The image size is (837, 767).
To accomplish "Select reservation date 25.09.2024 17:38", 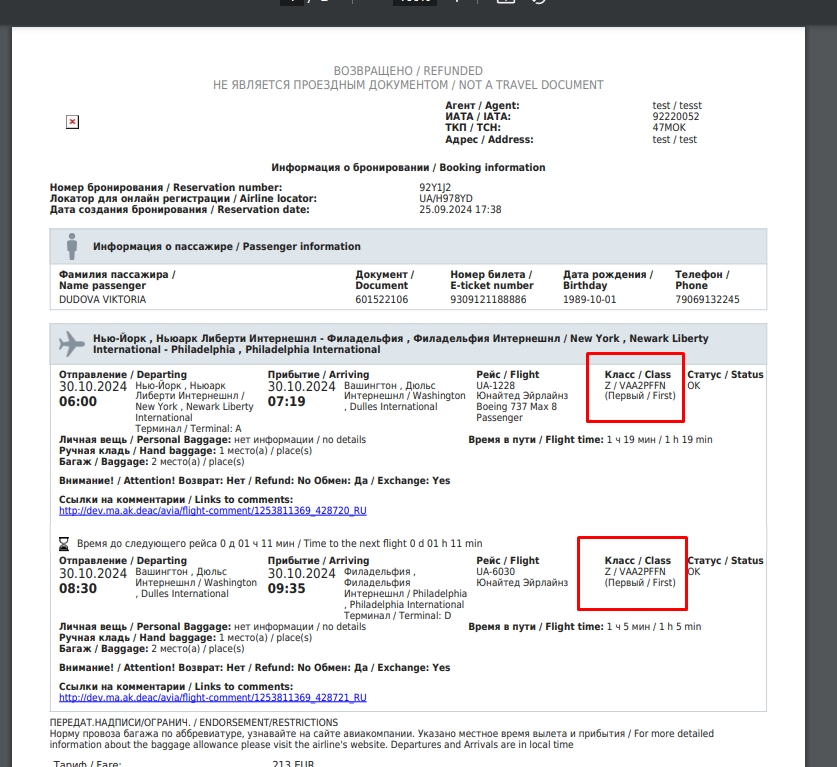I will point(460,210).
